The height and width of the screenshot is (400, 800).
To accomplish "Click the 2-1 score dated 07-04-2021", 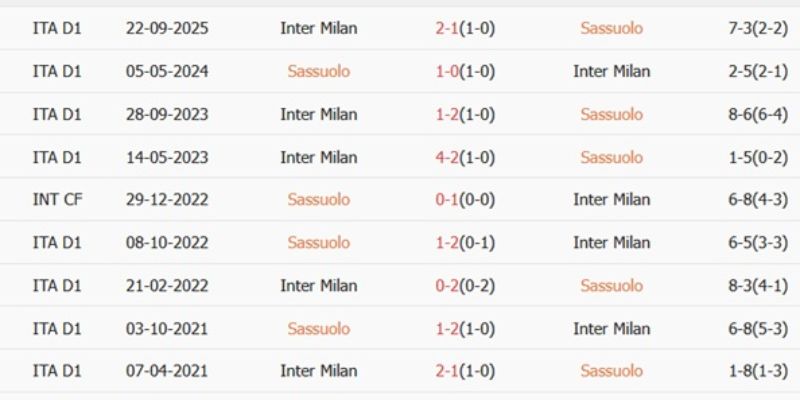I will click(447, 372).
